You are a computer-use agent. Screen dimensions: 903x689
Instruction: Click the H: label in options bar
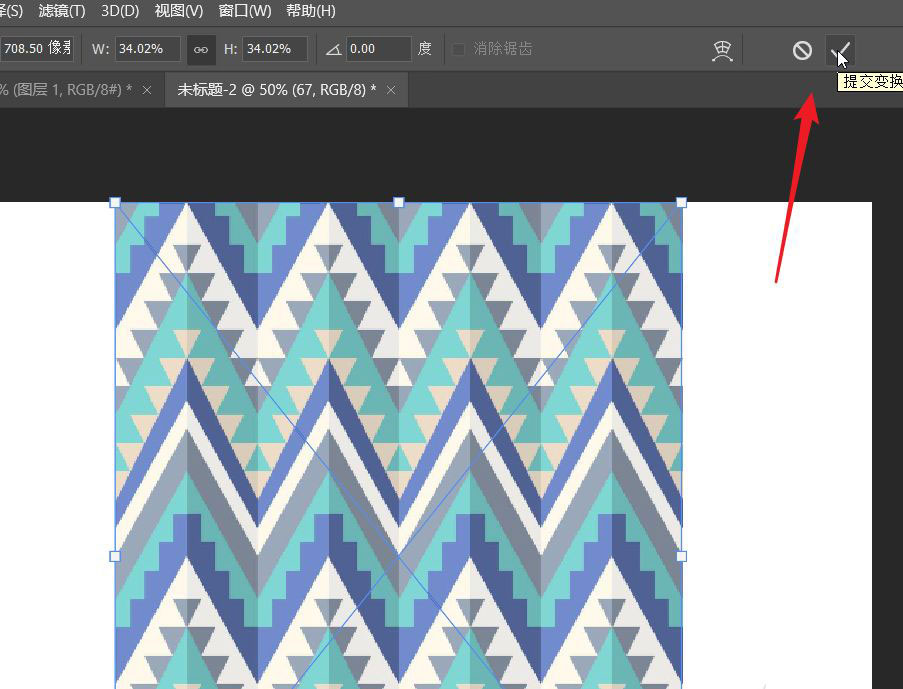230,49
